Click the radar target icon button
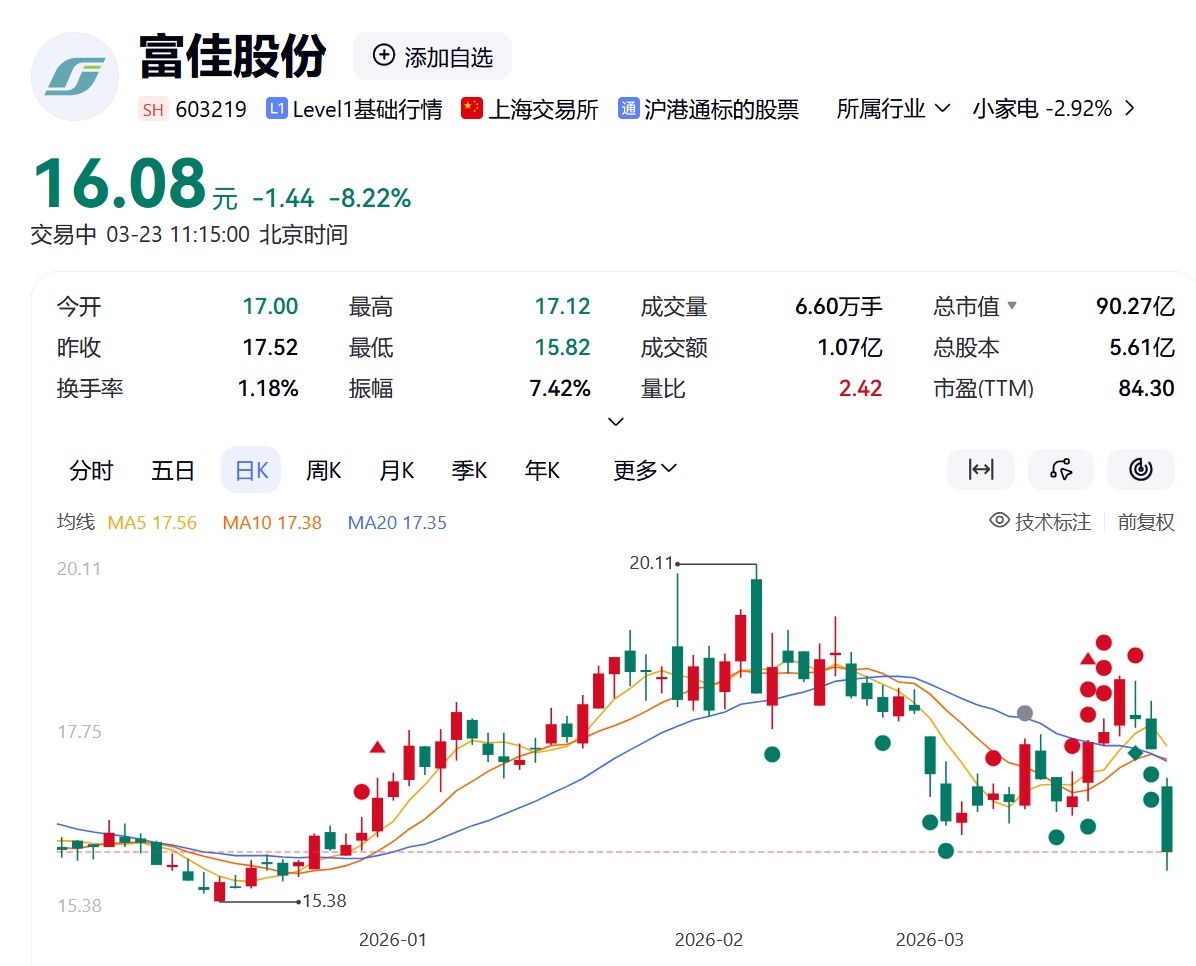The width and height of the screenshot is (1196, 966). click(1141, 470)
